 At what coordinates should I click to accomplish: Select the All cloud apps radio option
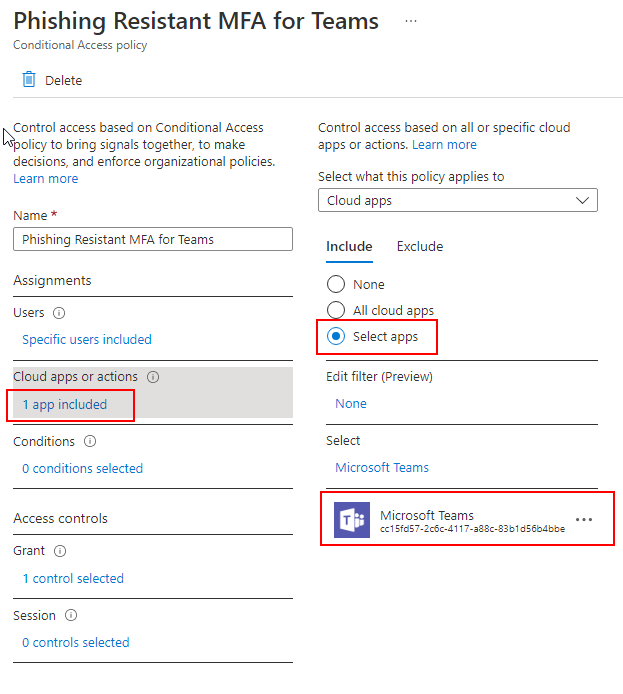336,310
